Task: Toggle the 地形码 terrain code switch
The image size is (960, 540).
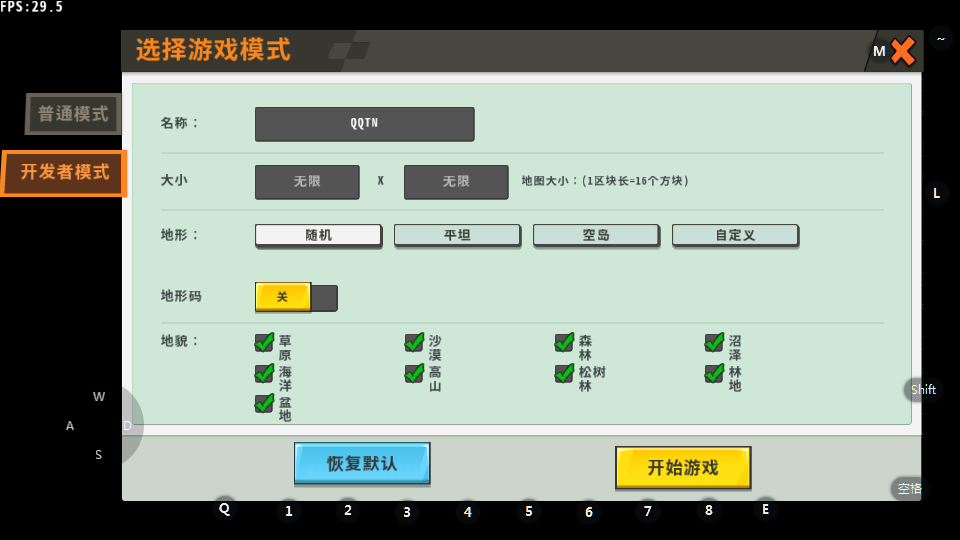Action: tap(296, 297)
